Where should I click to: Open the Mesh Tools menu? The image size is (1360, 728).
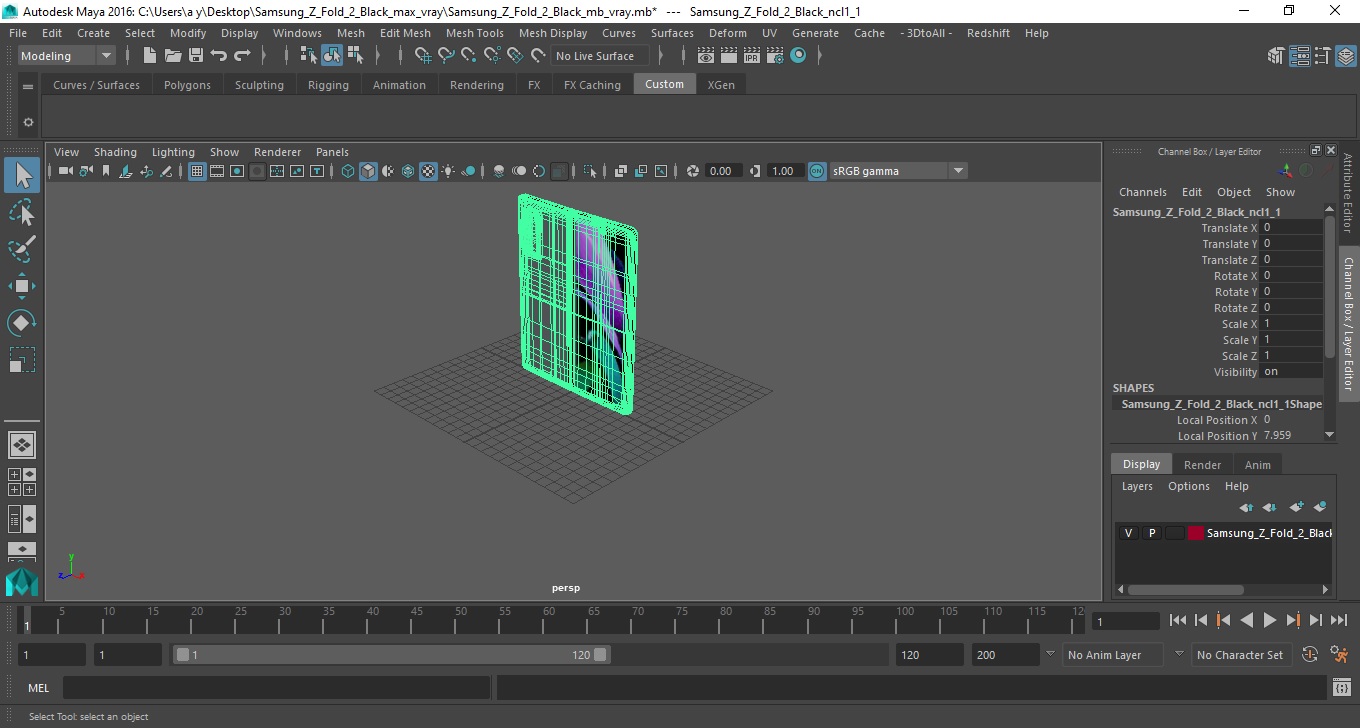coord(474,33)
